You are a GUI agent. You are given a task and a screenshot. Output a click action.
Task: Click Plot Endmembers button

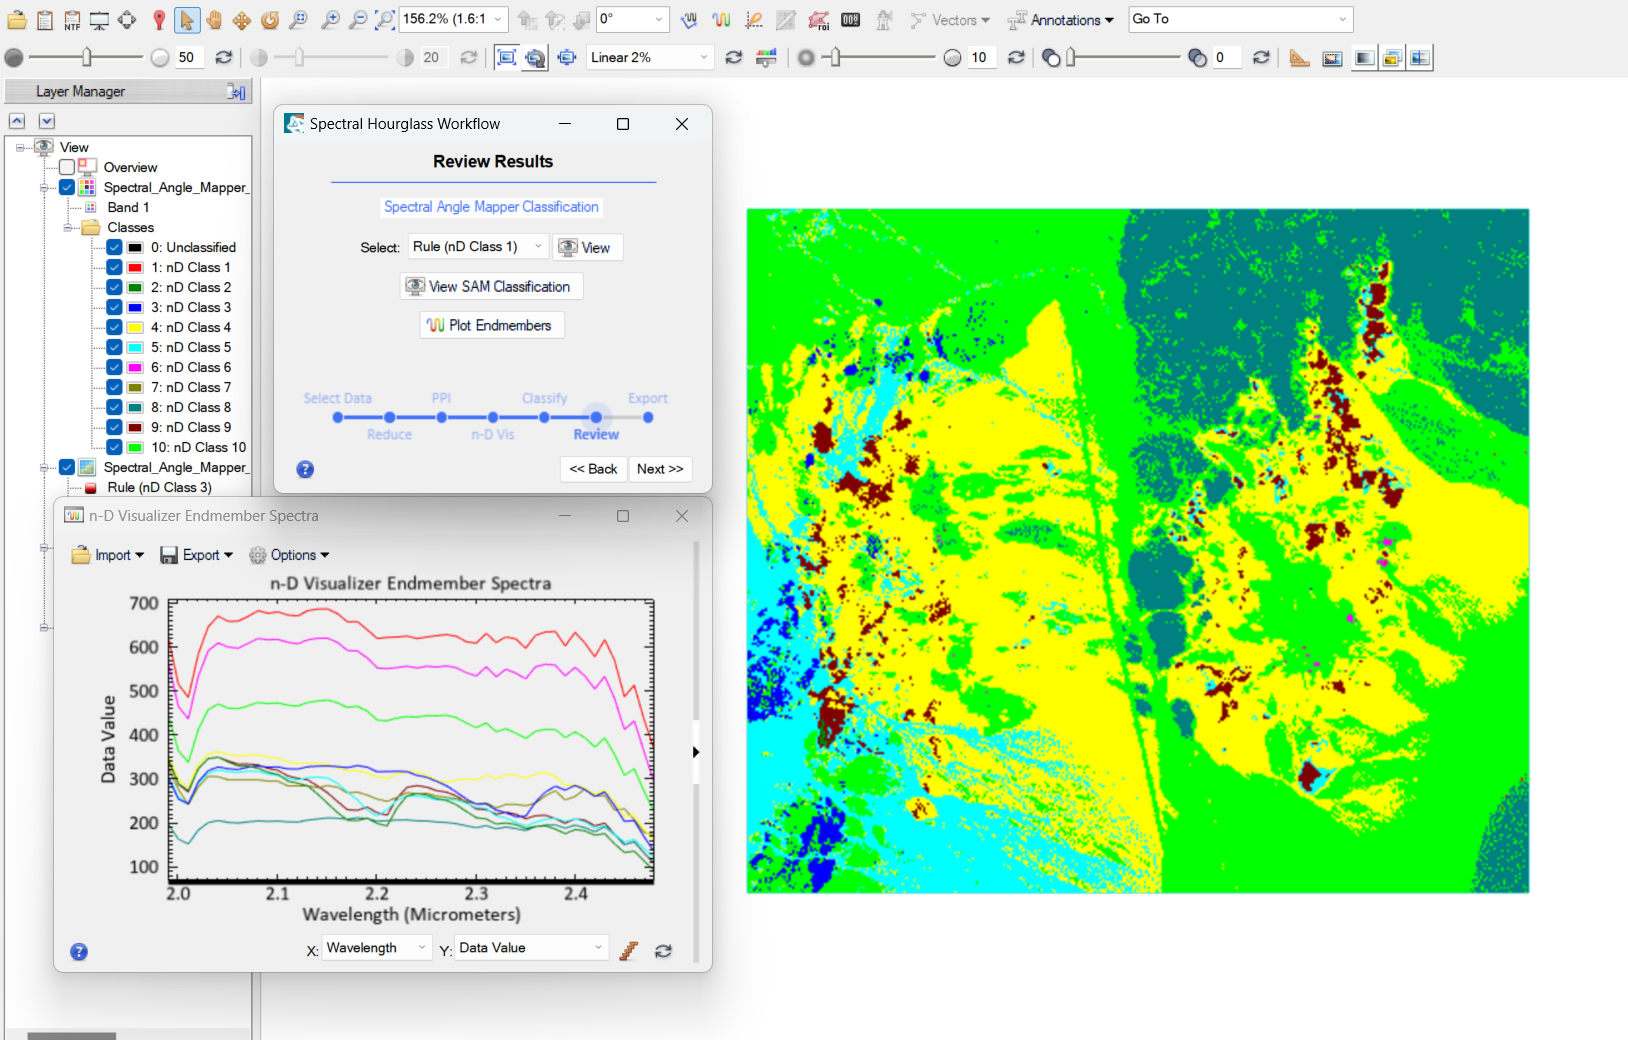tap(491, 325)
